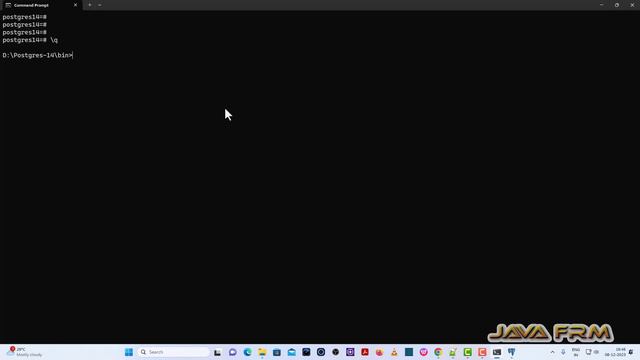Show hidden system tray icons
This screenshot has width=640, height=360.
coord(553,352)
